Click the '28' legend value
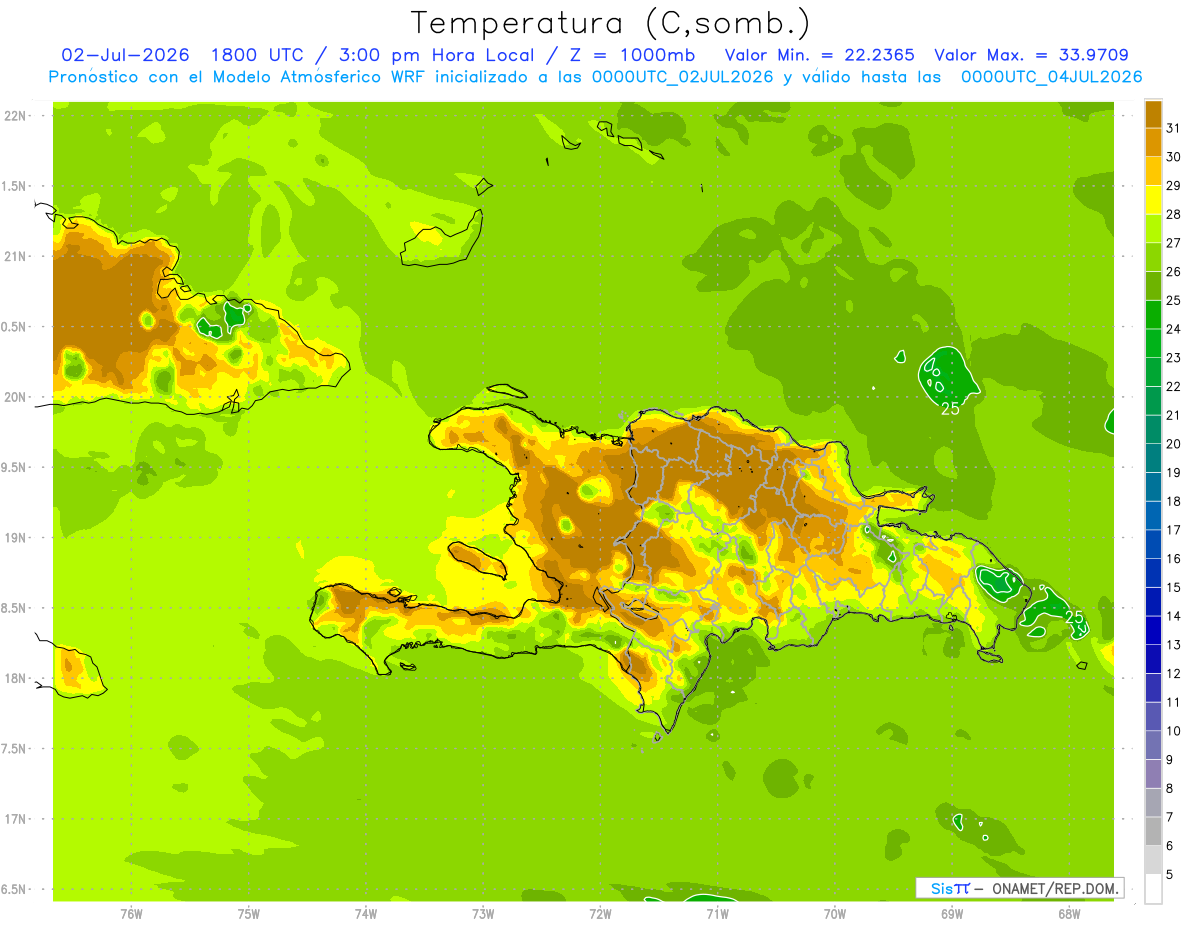This screenshot has height=927, width=1200. point(1174,214)
